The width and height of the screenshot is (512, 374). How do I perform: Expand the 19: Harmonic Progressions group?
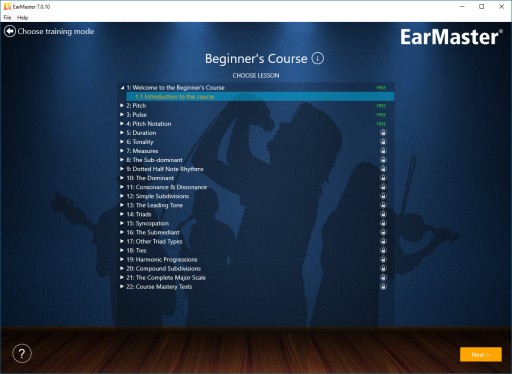pos(122,259)
